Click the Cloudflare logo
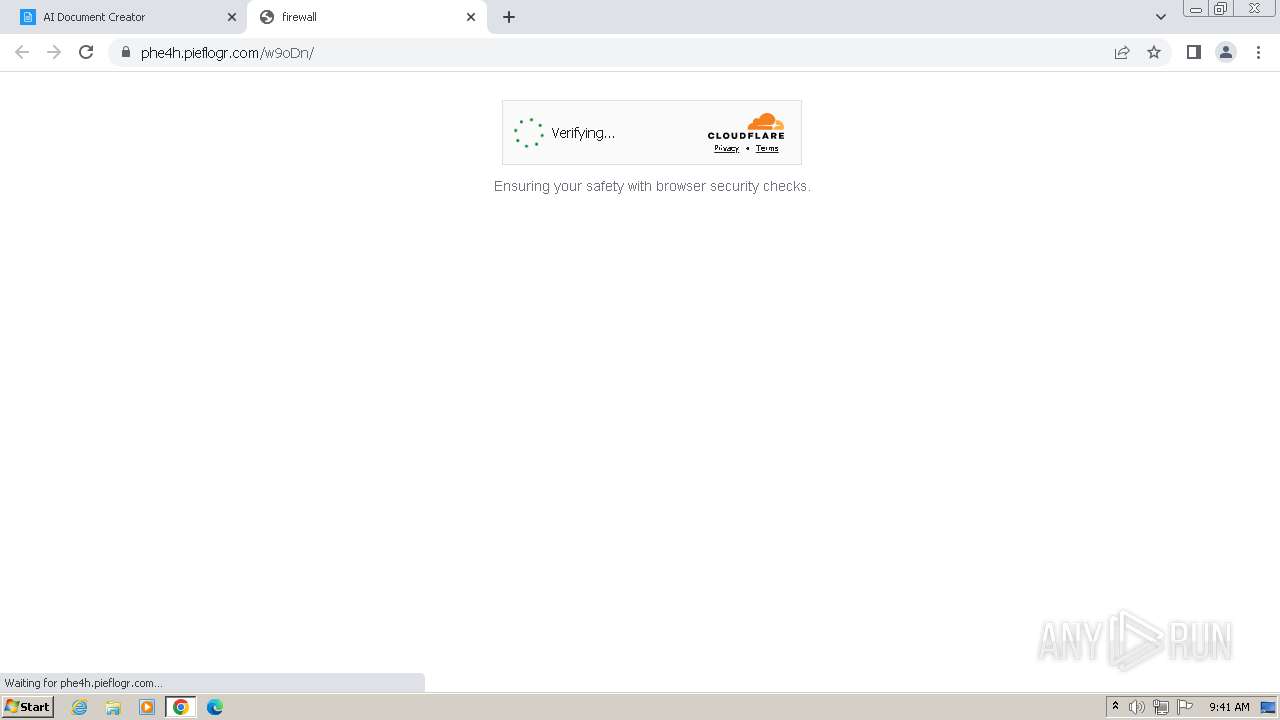Image resolution: width=1280 pixels, height=720 pixels. click(746, 126)
